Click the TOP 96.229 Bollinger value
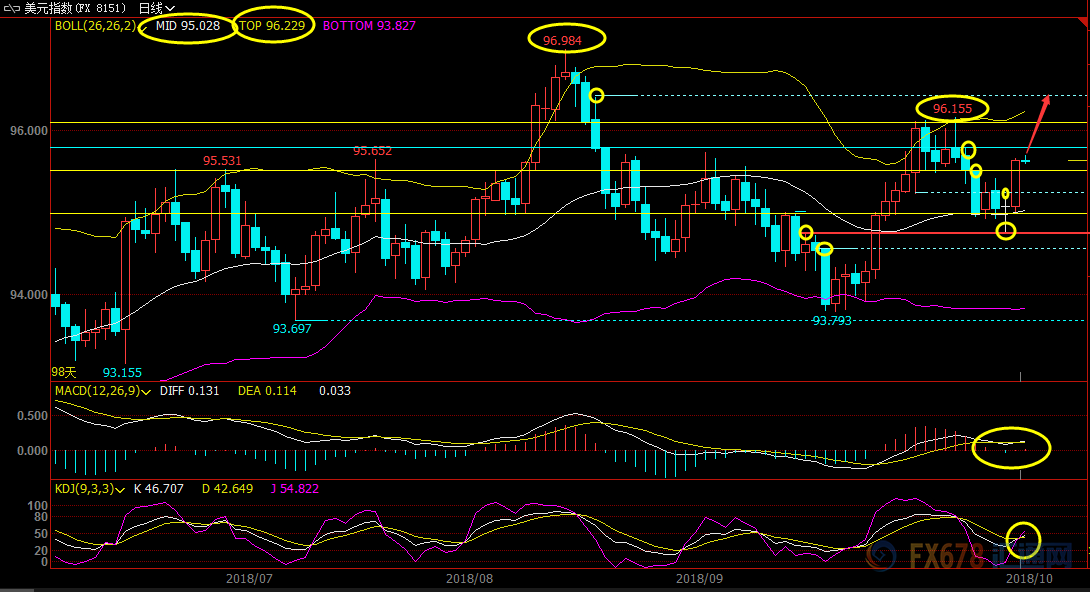This screenshot has height=592, width=1090. coord(272,26)
